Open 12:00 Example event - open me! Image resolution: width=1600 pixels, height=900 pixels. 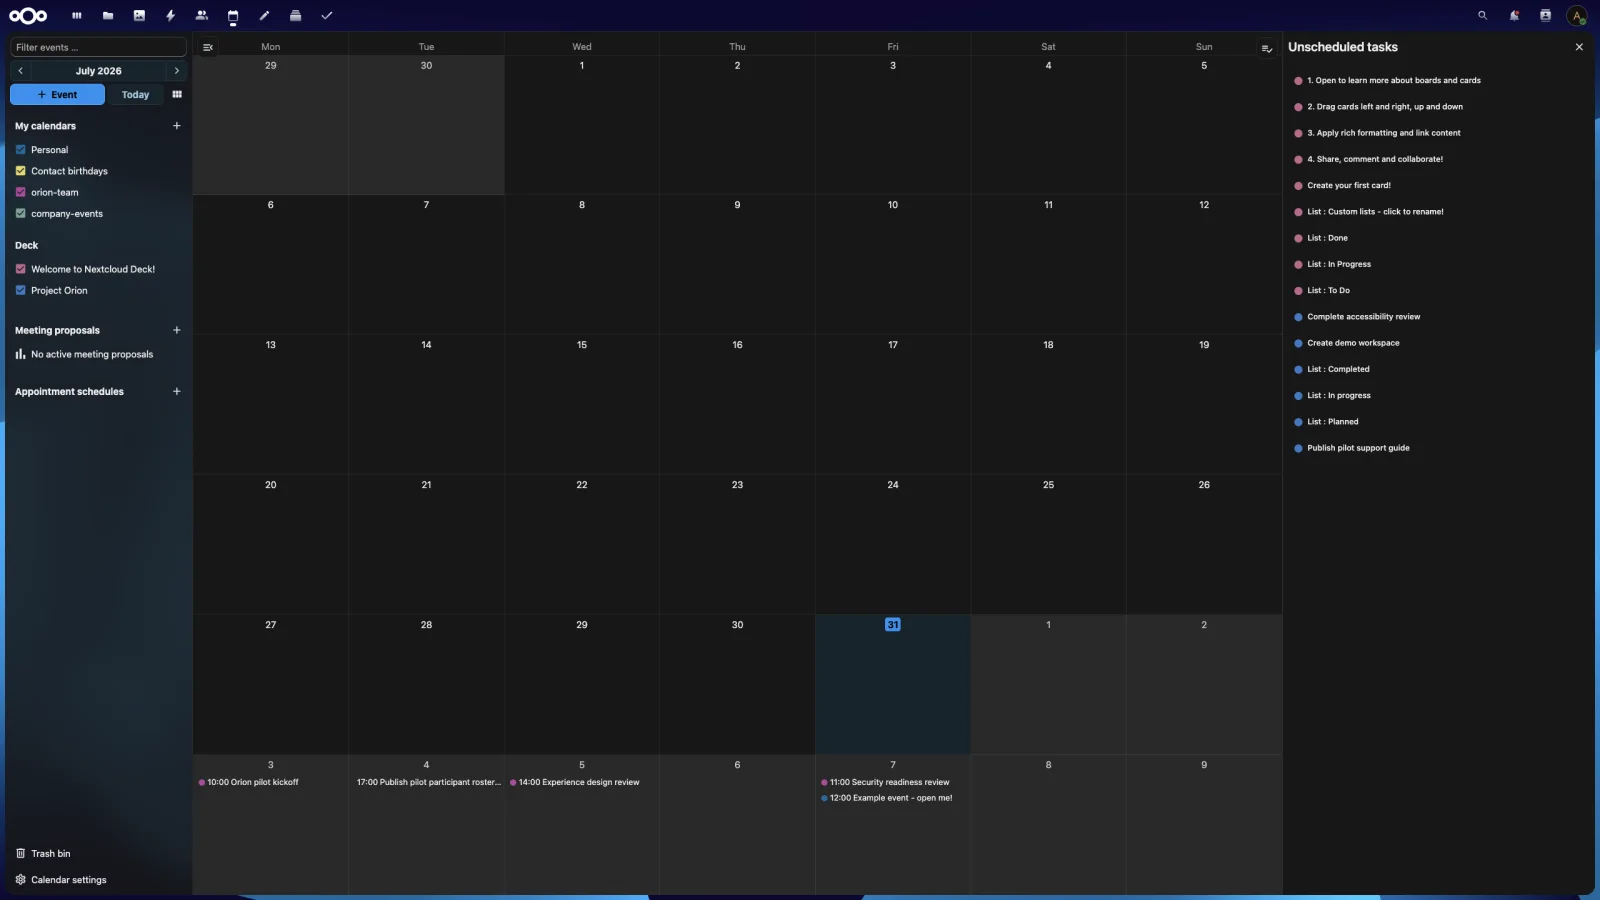tap(892, 798)
